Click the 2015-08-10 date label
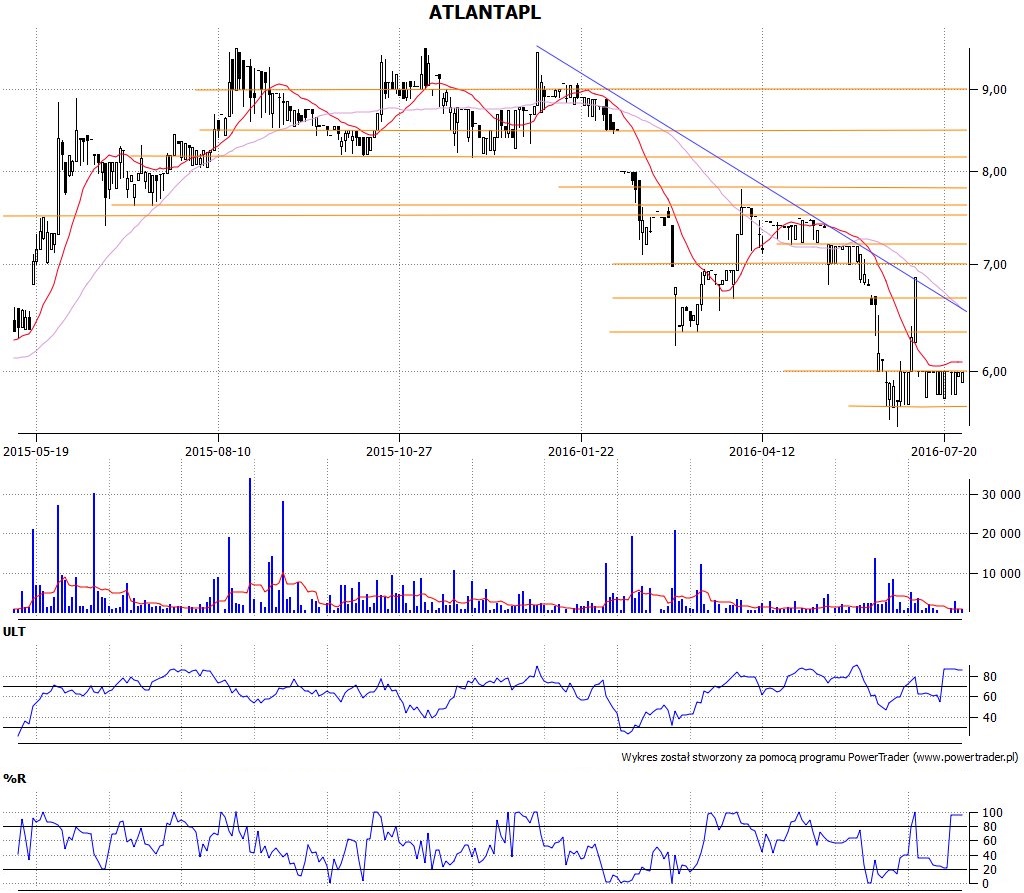Screen dimensions: 1024x893 point(217,451)
